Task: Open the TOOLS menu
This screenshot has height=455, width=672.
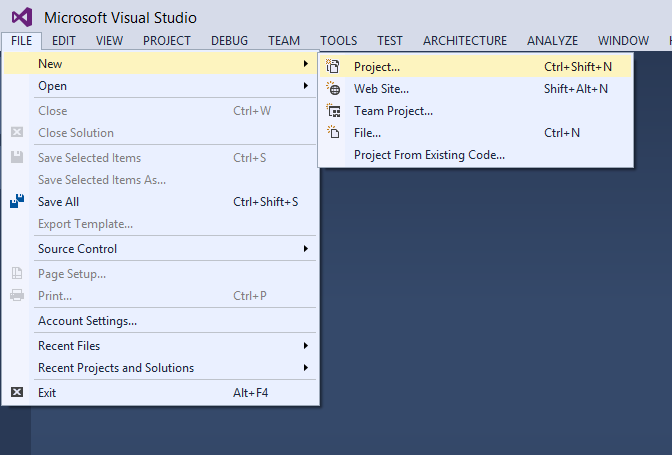Action: [339, 41]
